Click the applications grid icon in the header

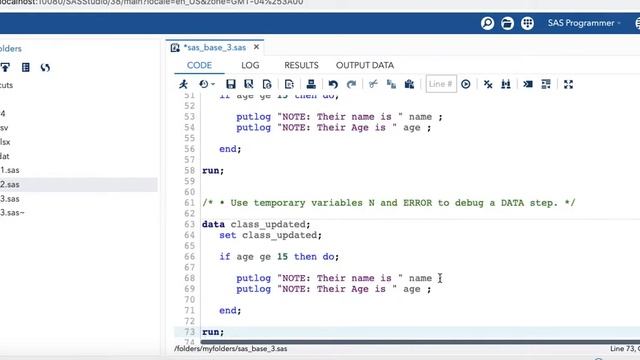(527, 23)
